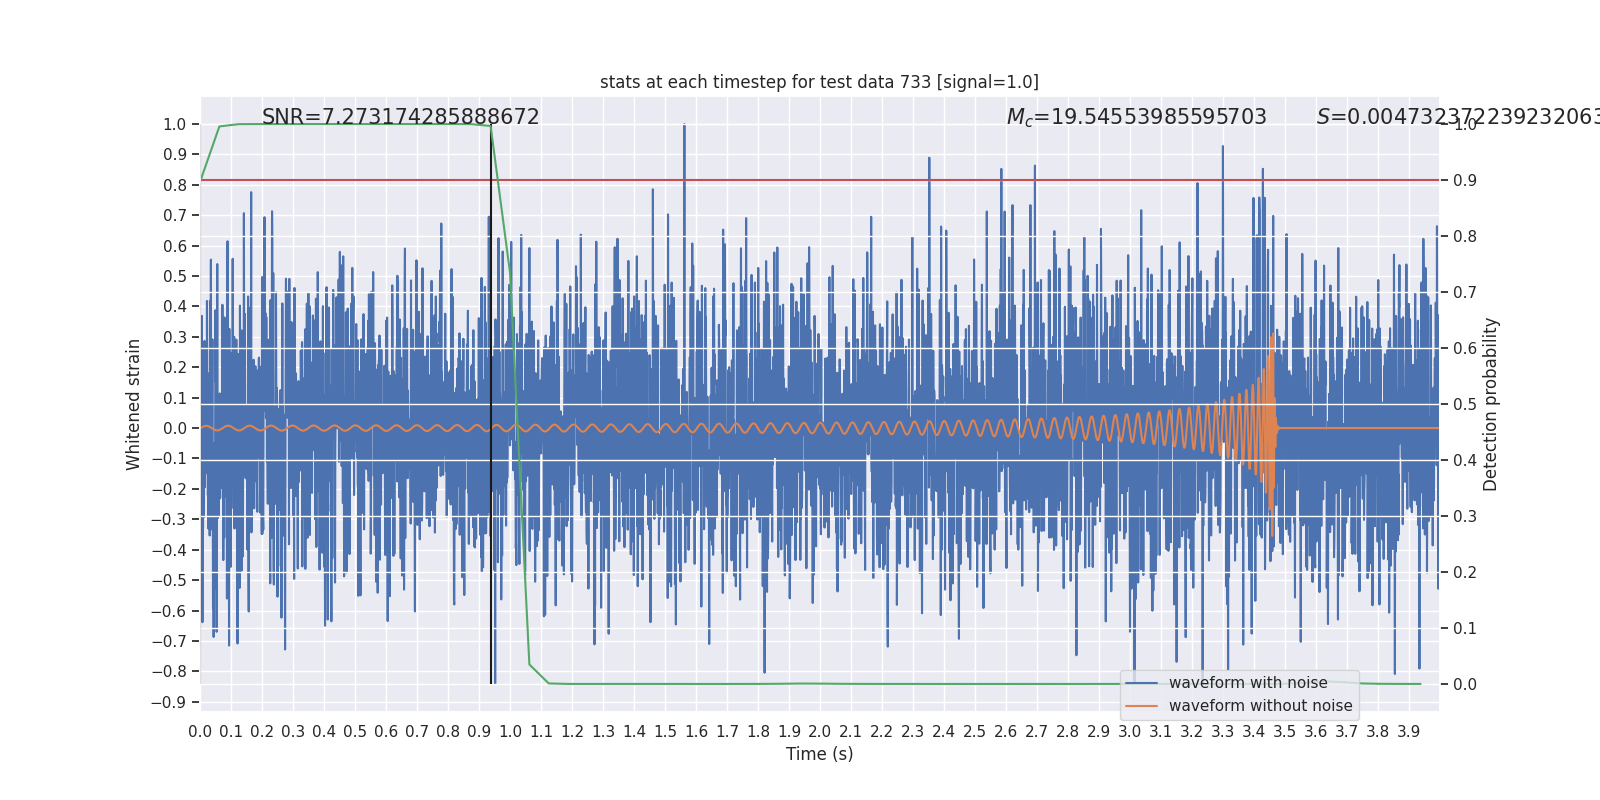This screenshot has width=1600, height=800.
Task: Click 'waveform with noise' legend entry
Action: pyautogui.click(x=1248, y=683)
